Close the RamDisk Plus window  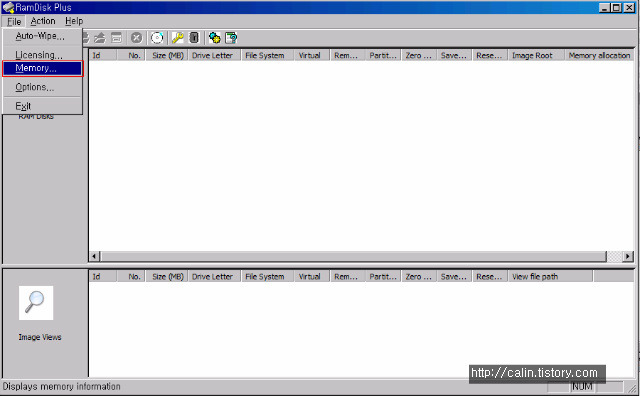(629, 8)
